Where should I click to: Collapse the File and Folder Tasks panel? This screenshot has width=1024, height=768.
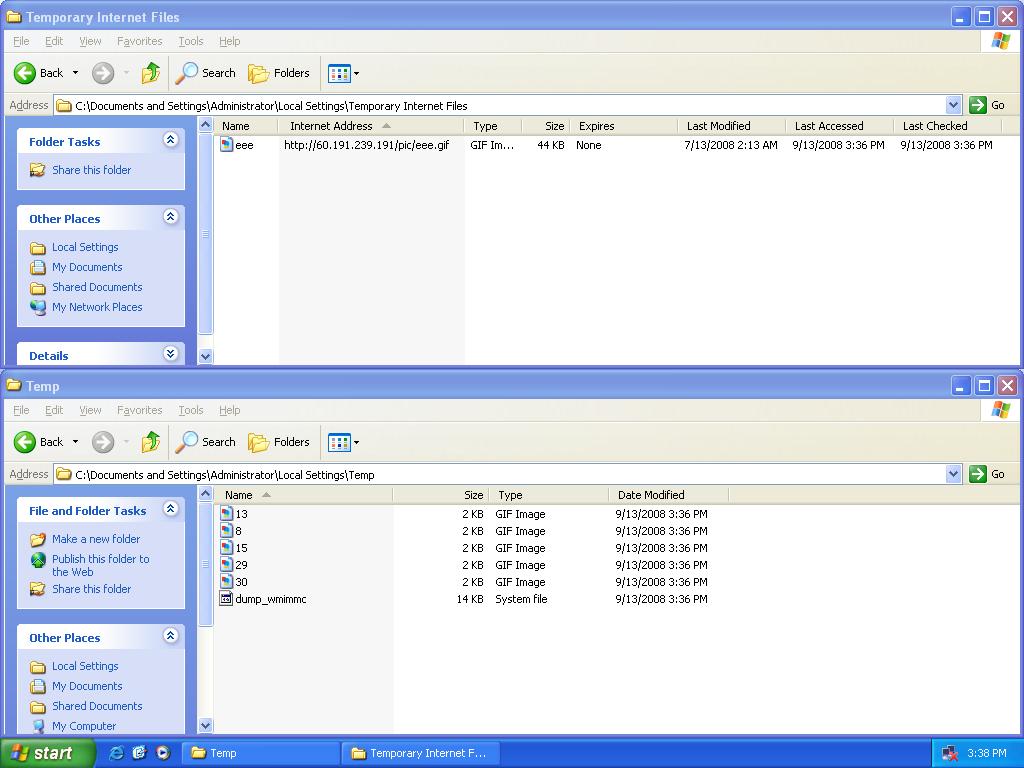click(170, 510)
